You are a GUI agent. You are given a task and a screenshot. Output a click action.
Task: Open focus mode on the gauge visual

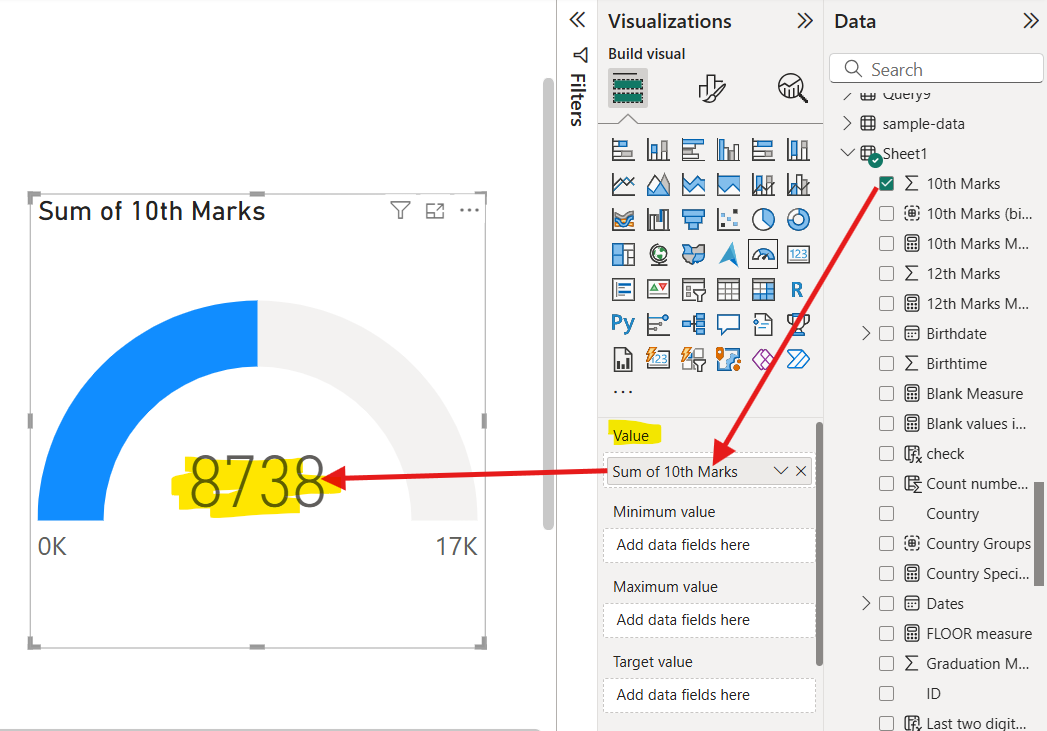coord(434,210)
